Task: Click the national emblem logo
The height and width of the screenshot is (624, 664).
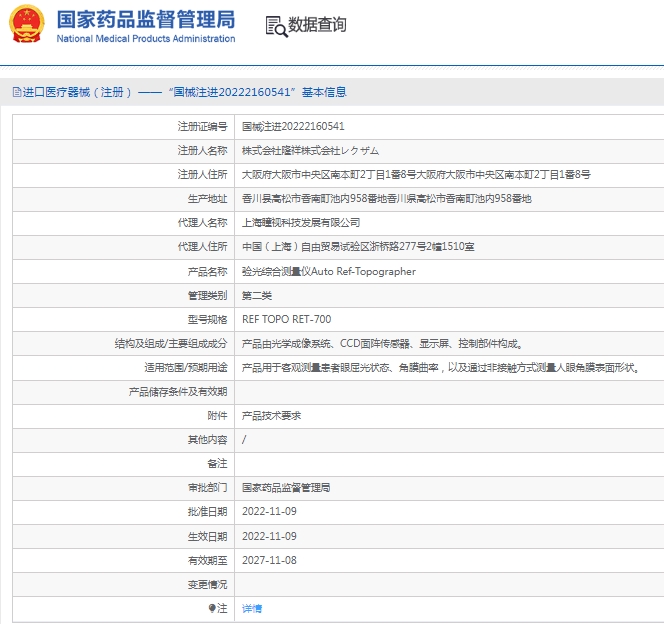Action: tap(27, 24)
